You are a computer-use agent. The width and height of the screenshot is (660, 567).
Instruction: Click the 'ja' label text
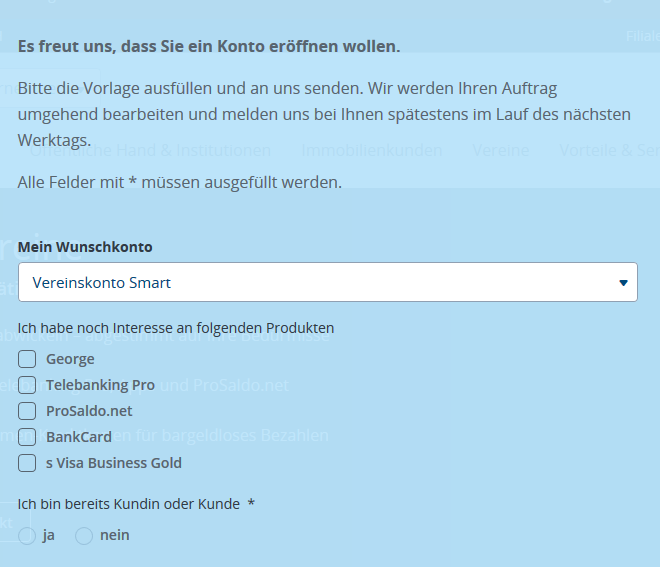tap(49, 535)
